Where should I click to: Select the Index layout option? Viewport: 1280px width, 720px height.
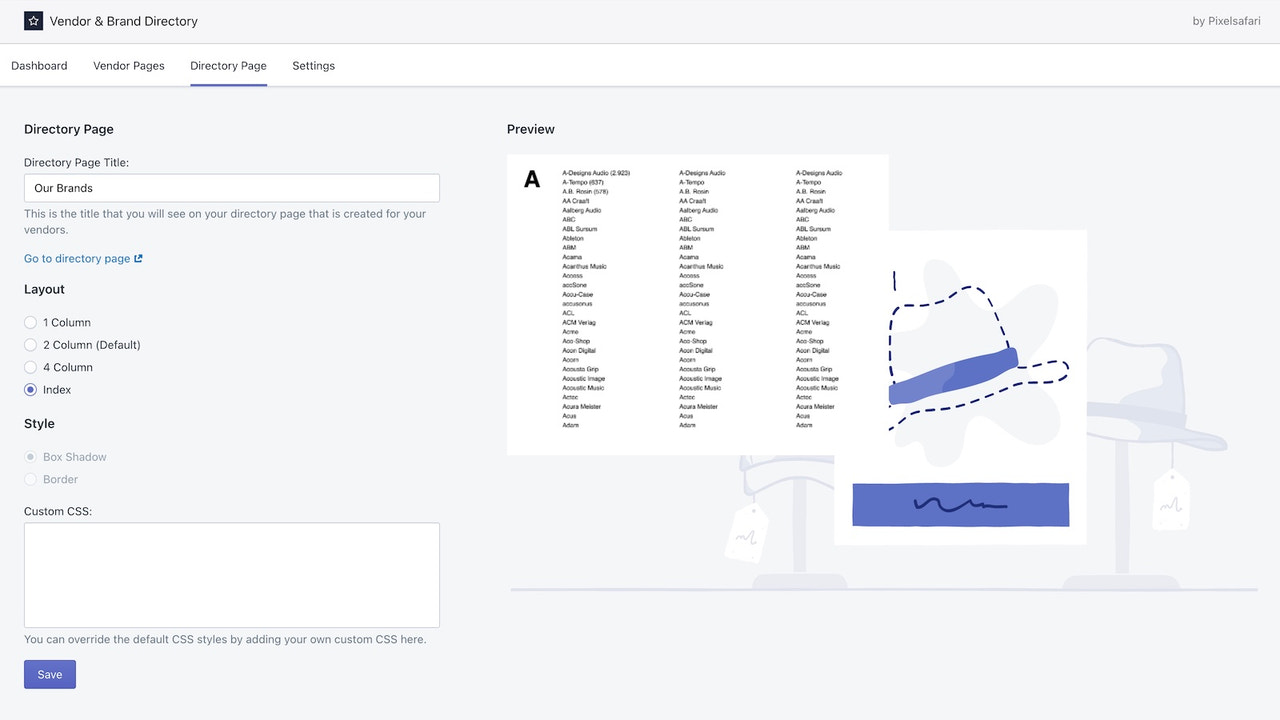pos(30,389)
